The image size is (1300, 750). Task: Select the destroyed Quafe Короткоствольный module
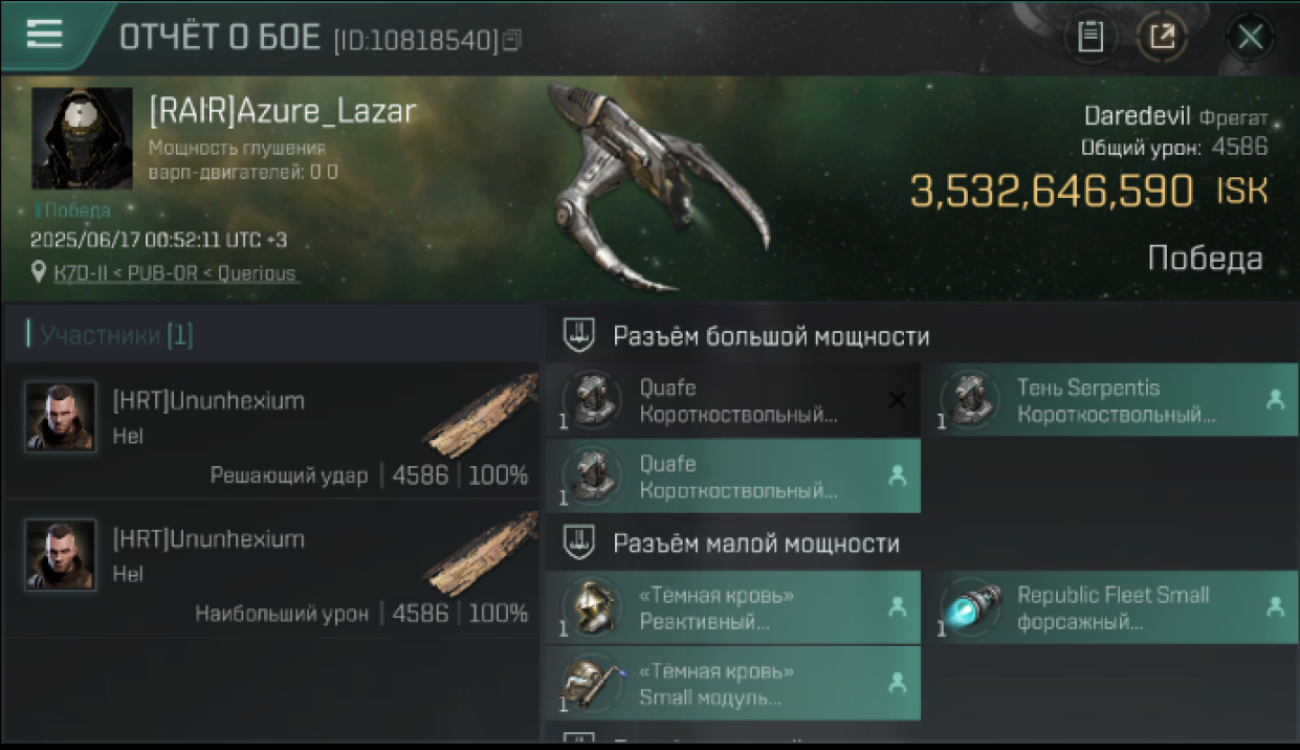tap(733, 400)
